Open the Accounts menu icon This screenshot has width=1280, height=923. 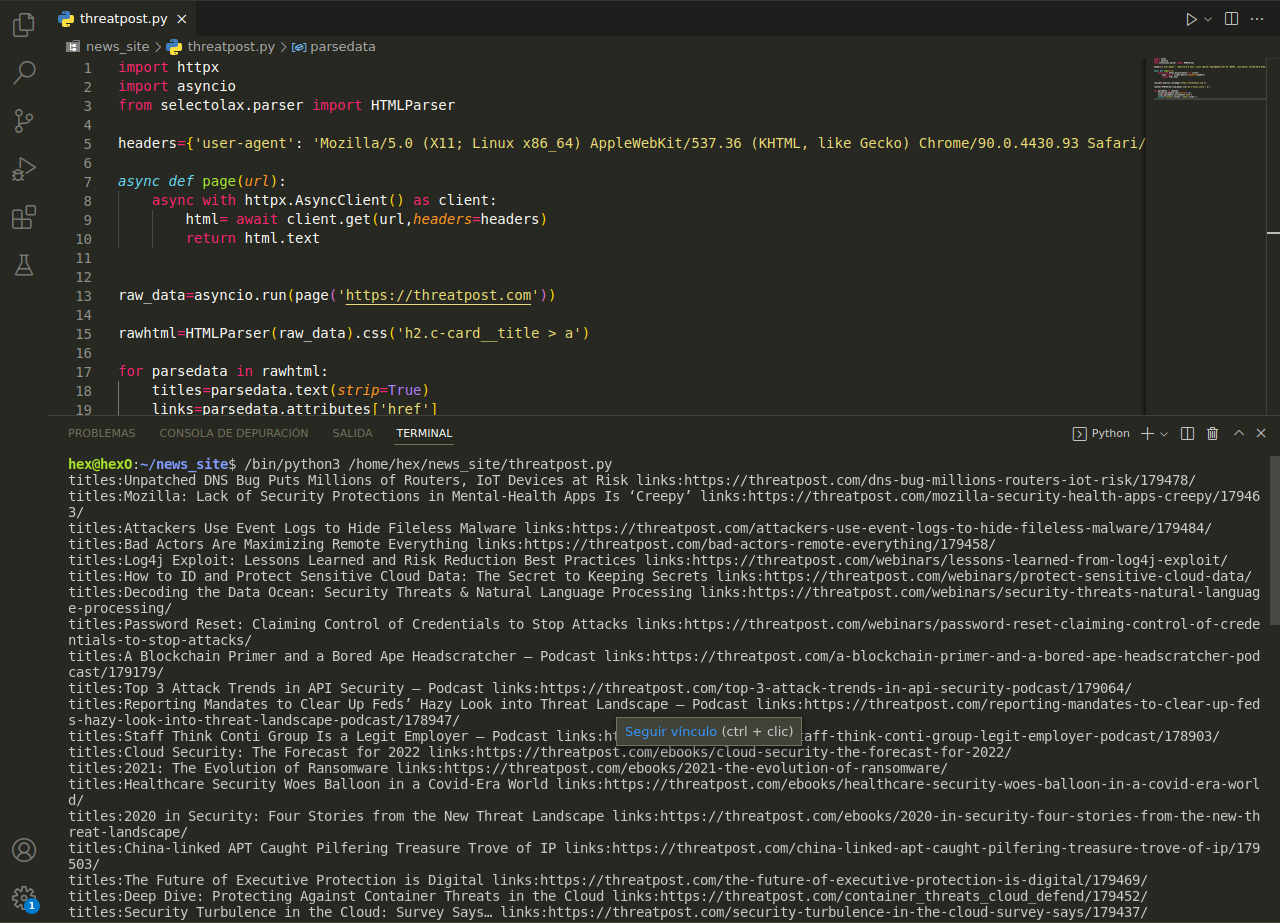pyautogui.click(x=24, y=850)
